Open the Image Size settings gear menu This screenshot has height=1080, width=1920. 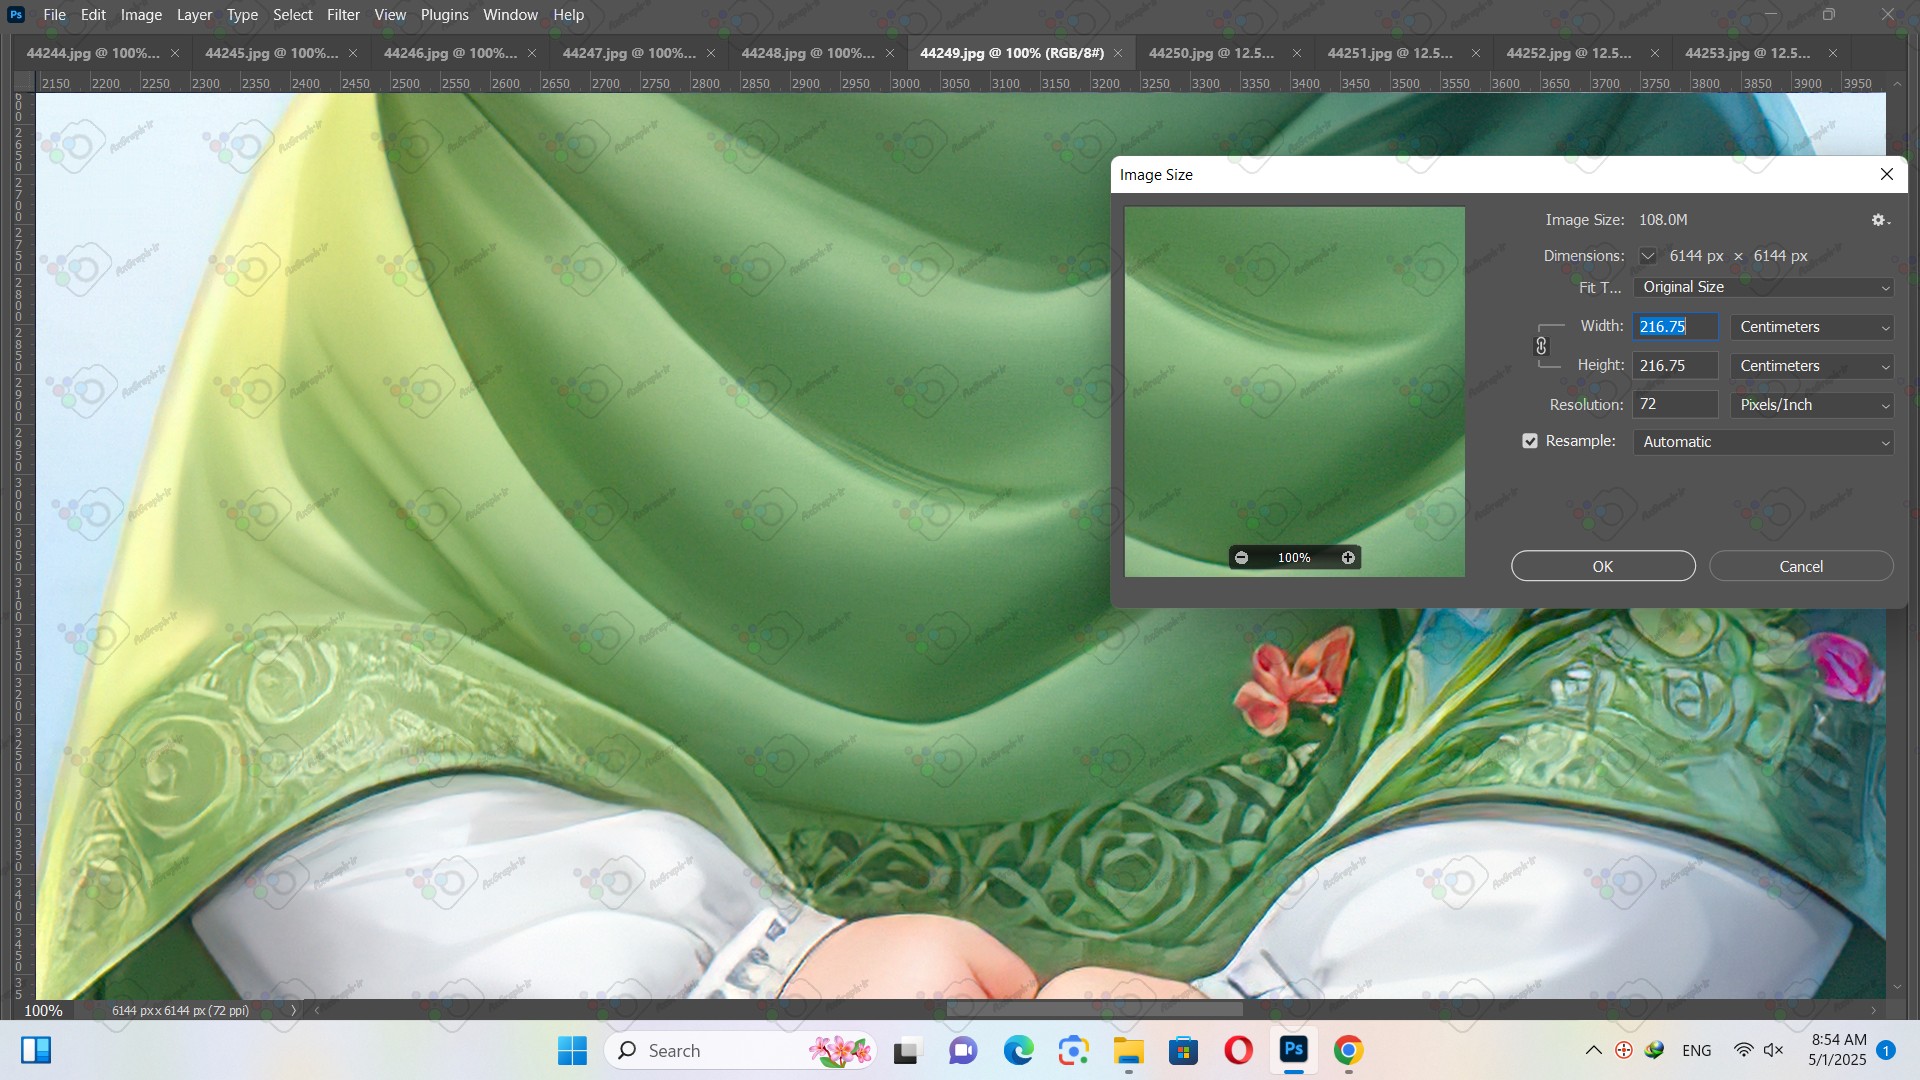(1880, 220)
